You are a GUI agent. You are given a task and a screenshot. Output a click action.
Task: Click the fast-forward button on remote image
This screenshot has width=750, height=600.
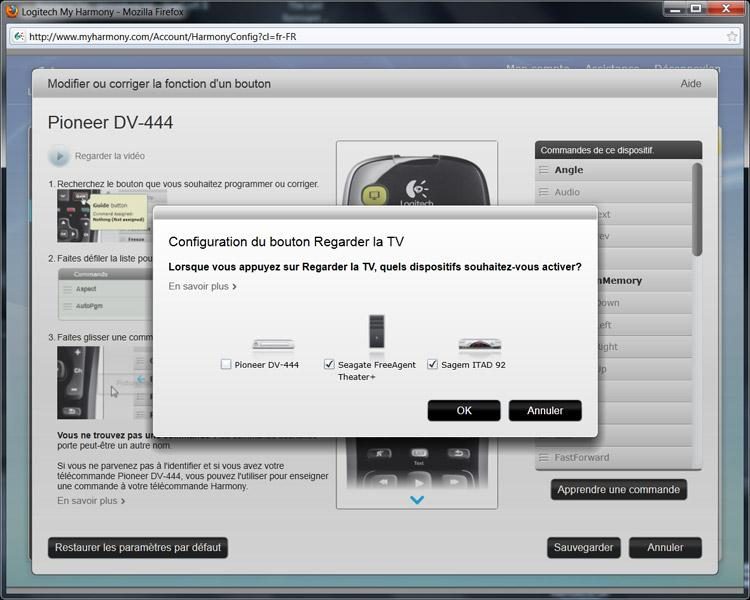coord(453,482)
